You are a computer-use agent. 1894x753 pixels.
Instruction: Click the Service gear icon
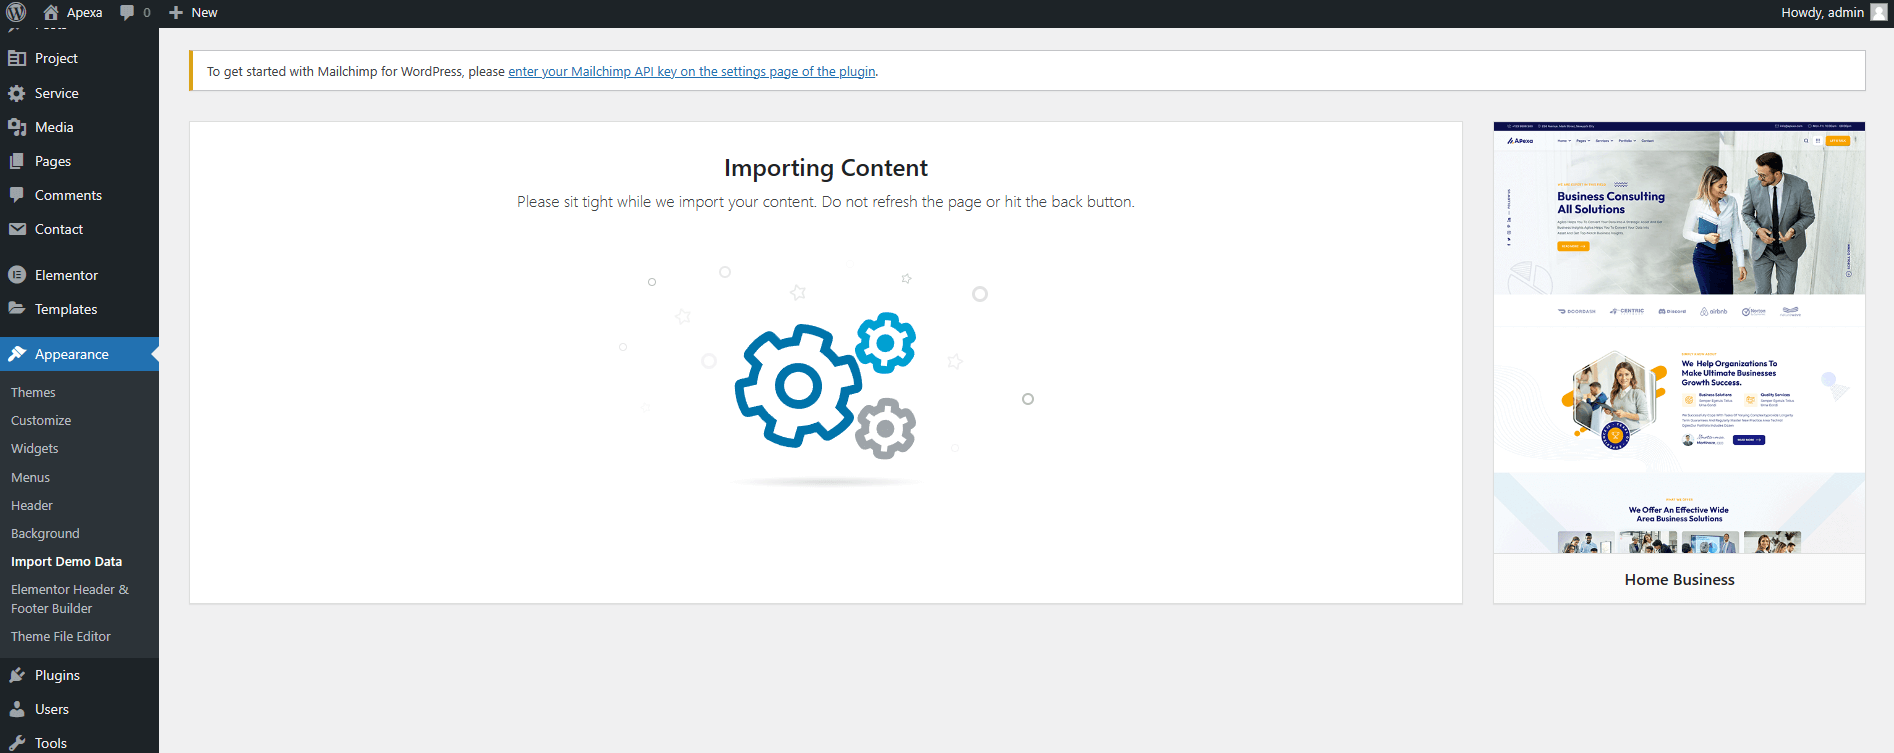pyautogui.click(x=17, y=93)
